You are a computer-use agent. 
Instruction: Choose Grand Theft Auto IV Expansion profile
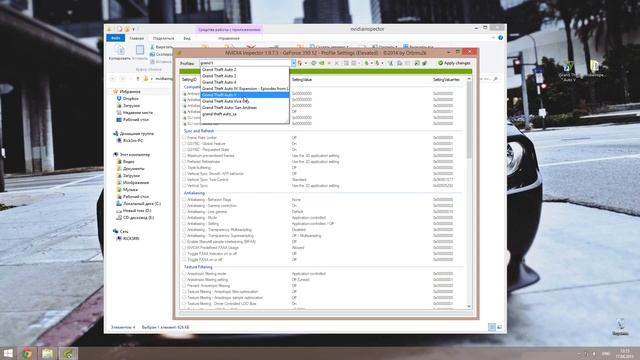point(245,89)
